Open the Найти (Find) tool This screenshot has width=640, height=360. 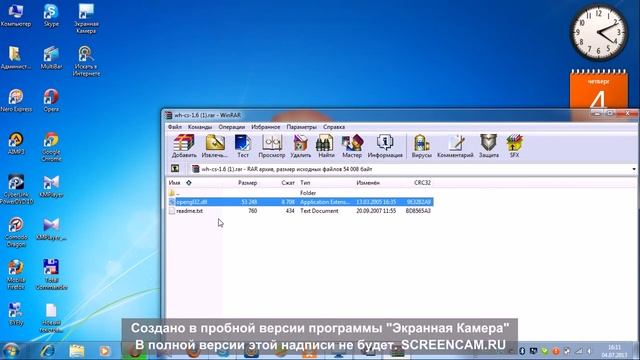pyautogui.click(x=326, y=146)
